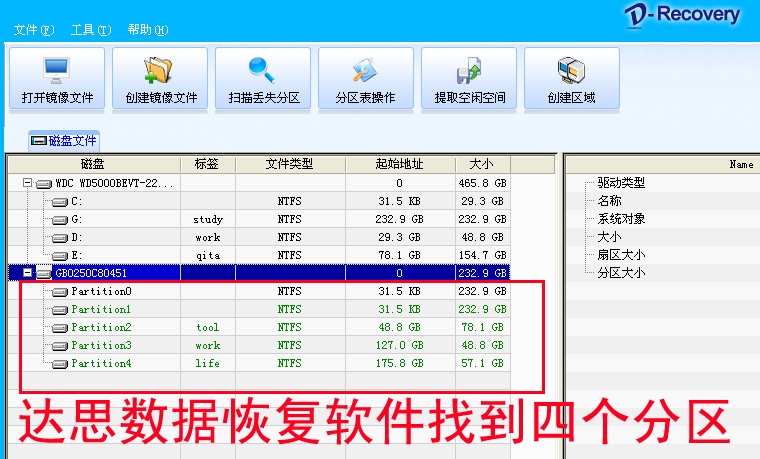The image size is (760, 459).
Task: Select the Partition2 row
Action: 259,327
